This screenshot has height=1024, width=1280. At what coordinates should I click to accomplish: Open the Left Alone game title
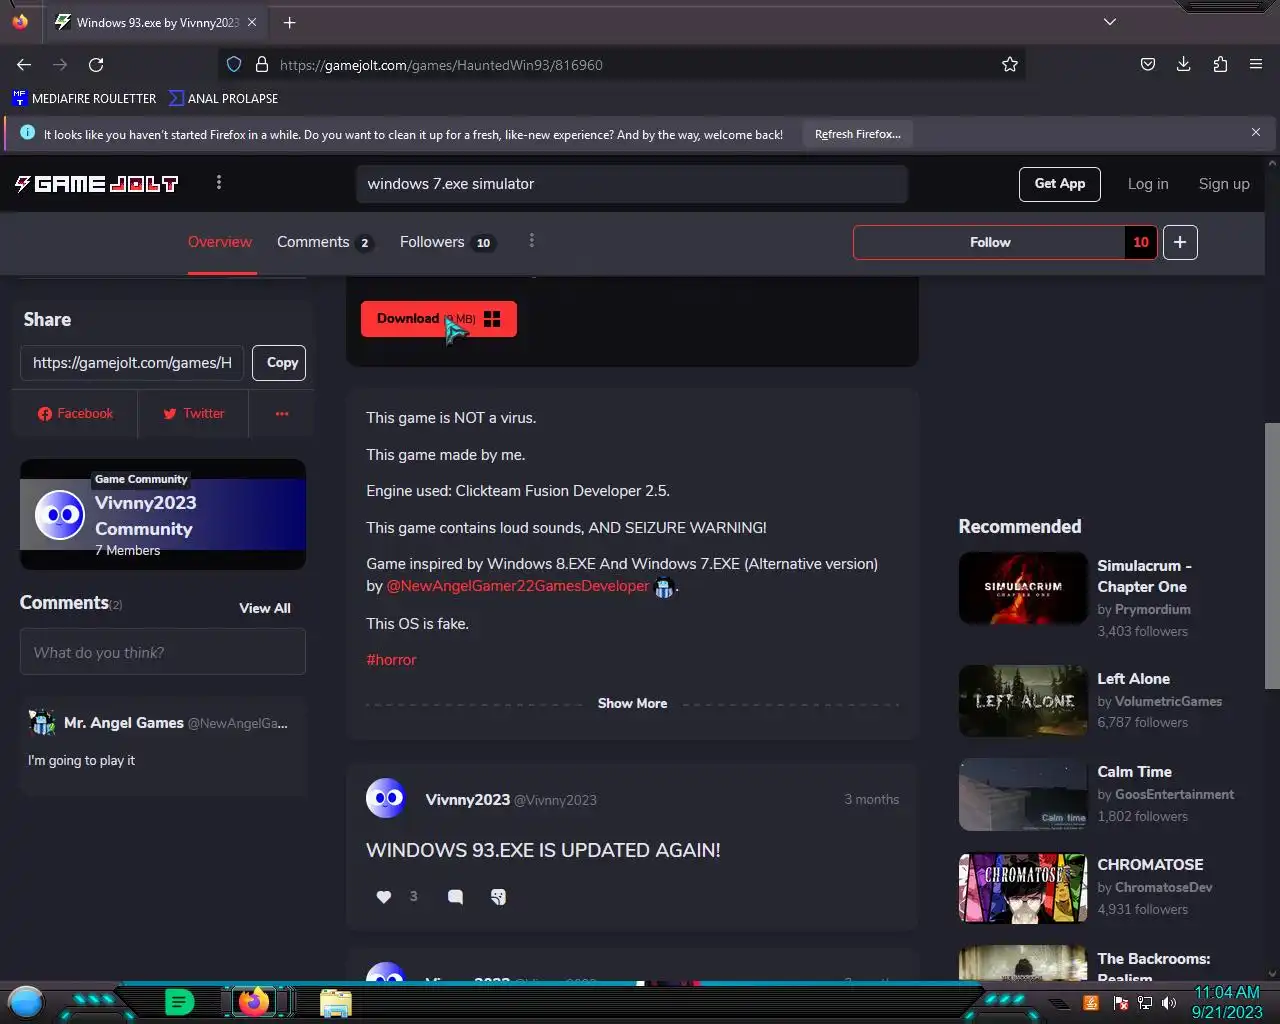[x=1133, y=679]
